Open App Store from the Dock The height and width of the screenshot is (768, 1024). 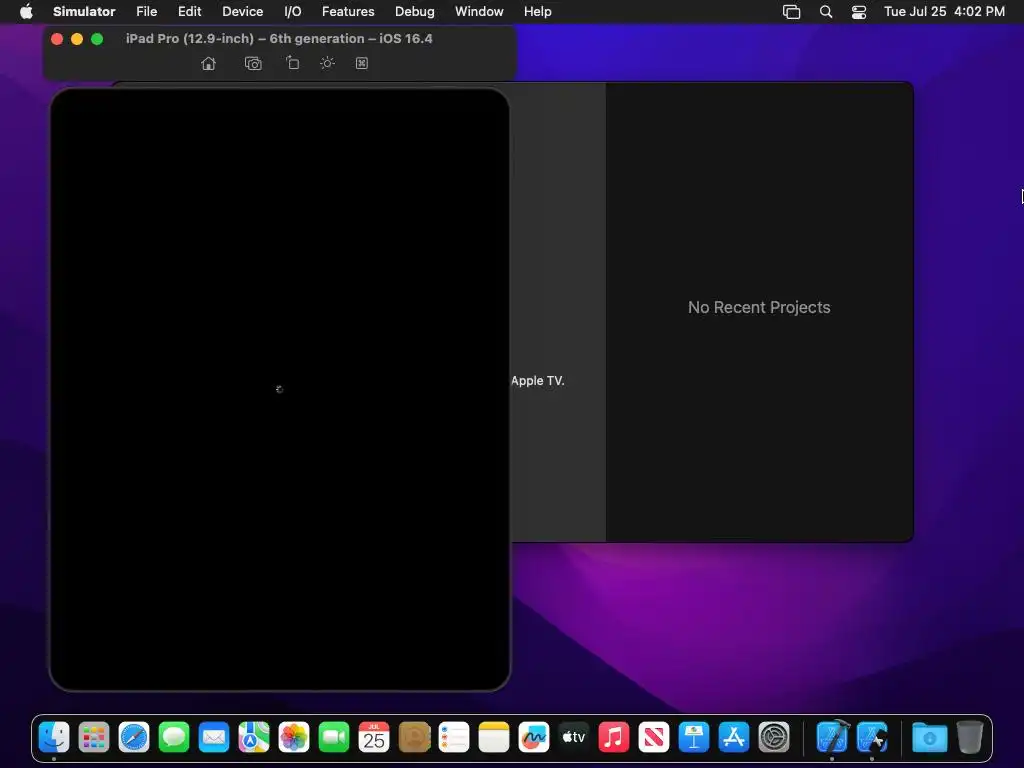click(x=733, y=737)
